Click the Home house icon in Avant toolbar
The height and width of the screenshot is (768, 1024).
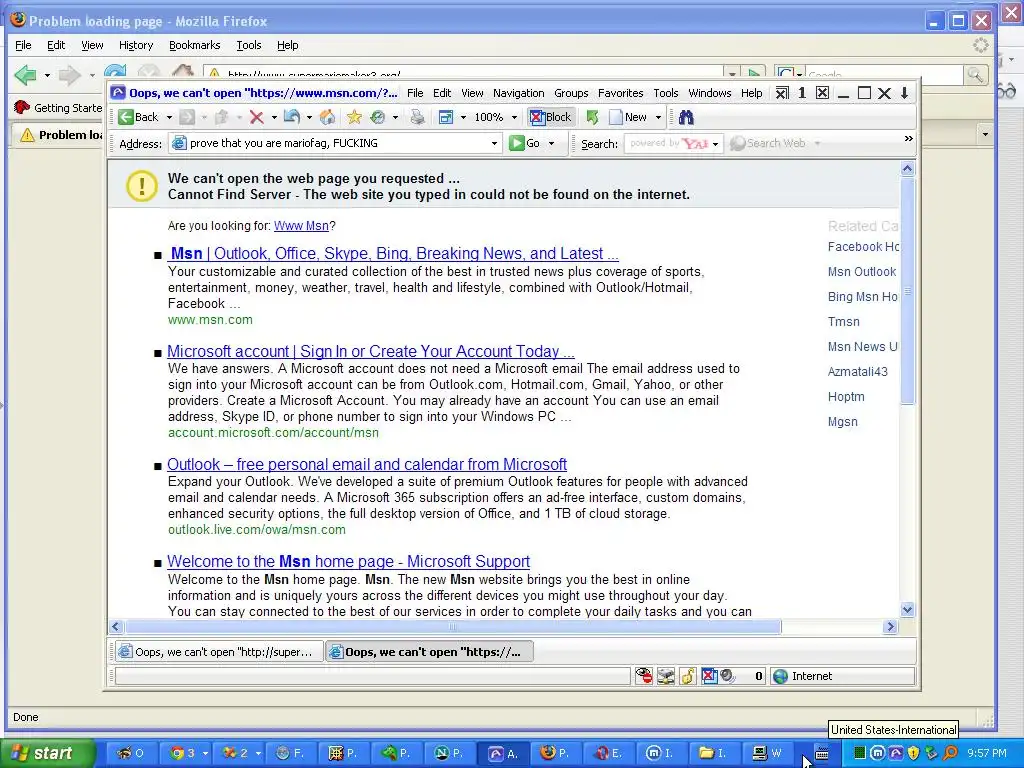pyautogui.click(x=327, y=117)
